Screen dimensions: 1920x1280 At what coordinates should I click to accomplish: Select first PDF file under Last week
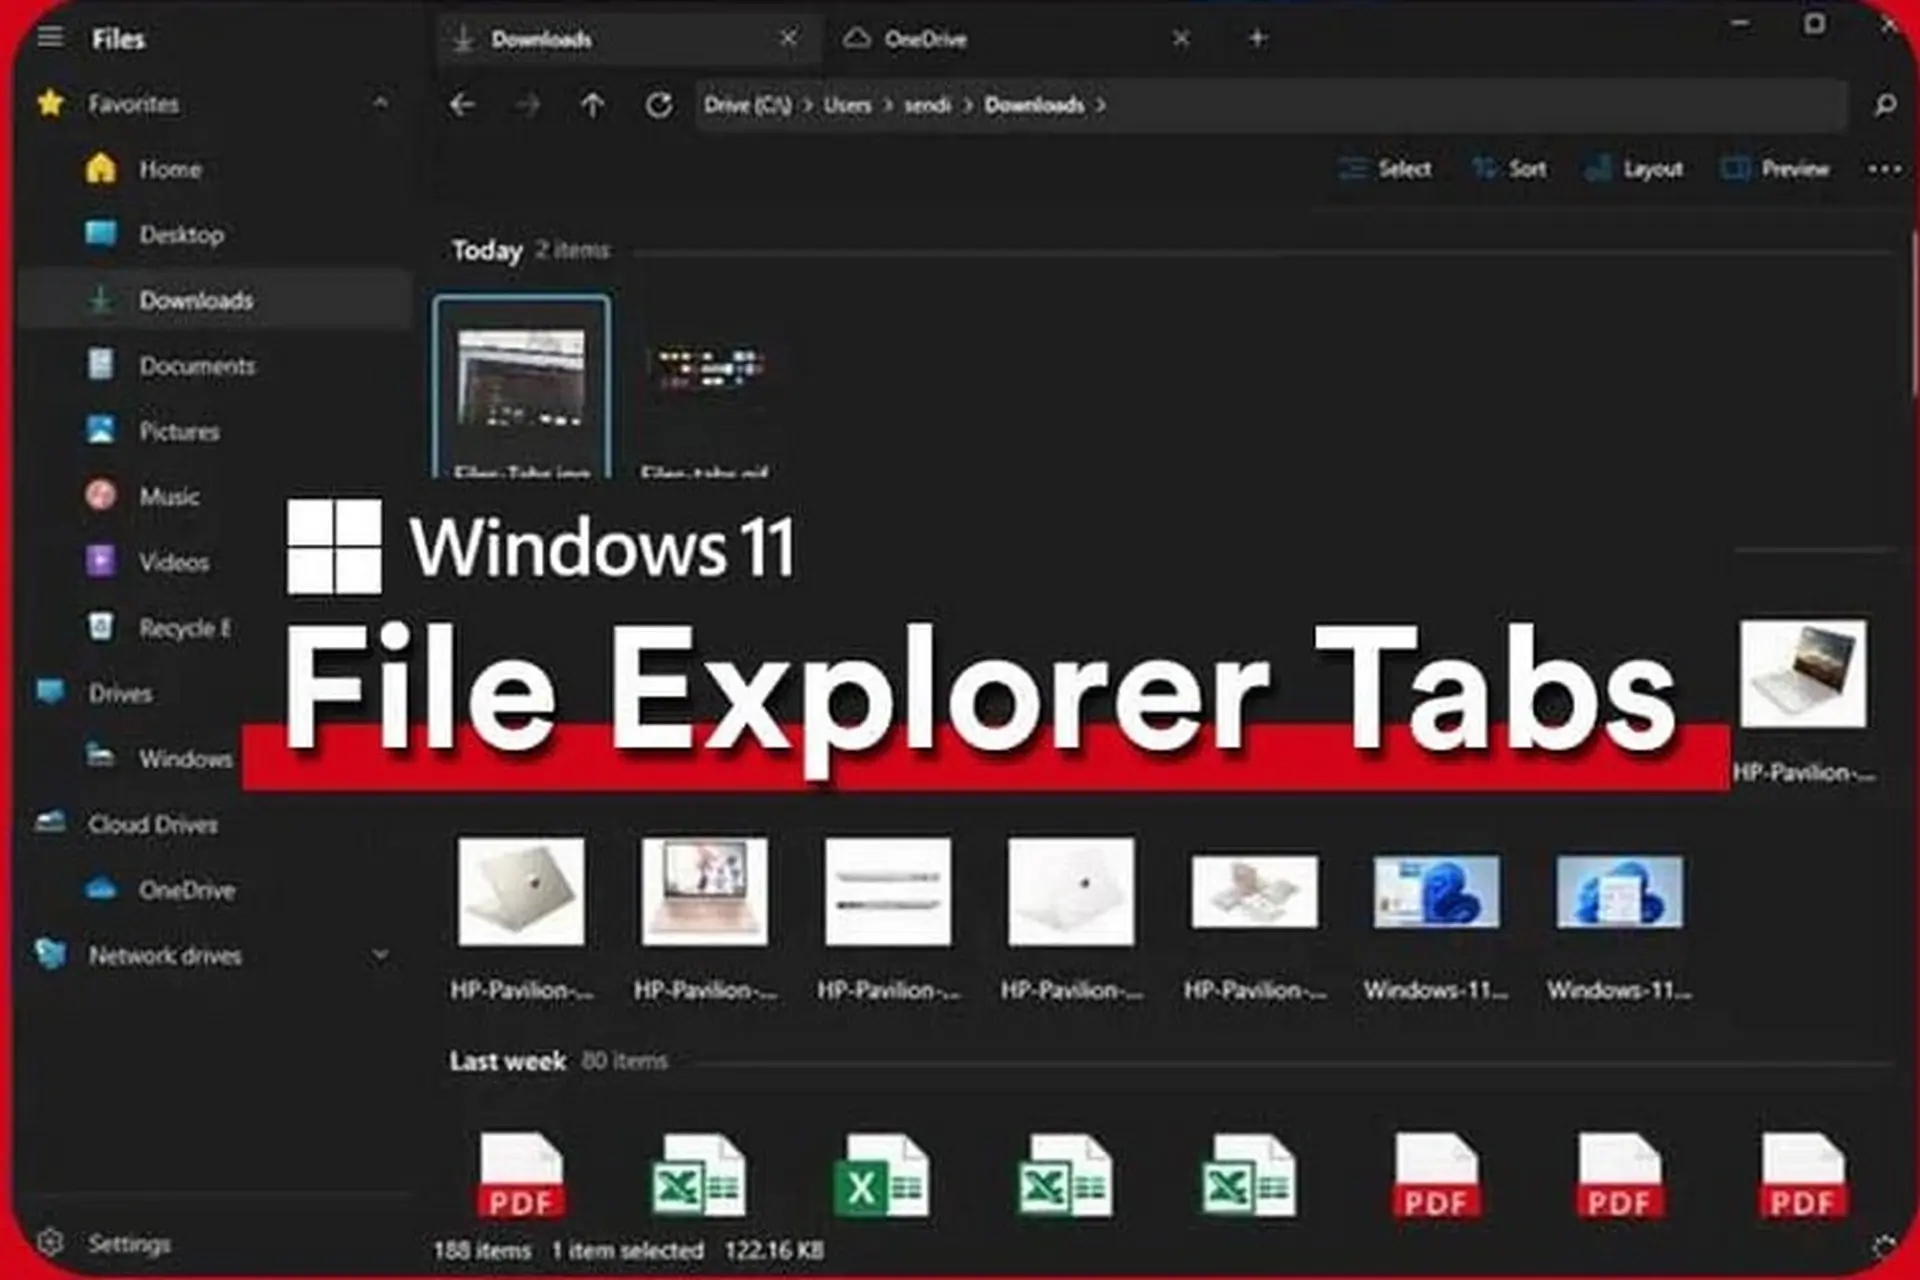[x=521, y=1175]
